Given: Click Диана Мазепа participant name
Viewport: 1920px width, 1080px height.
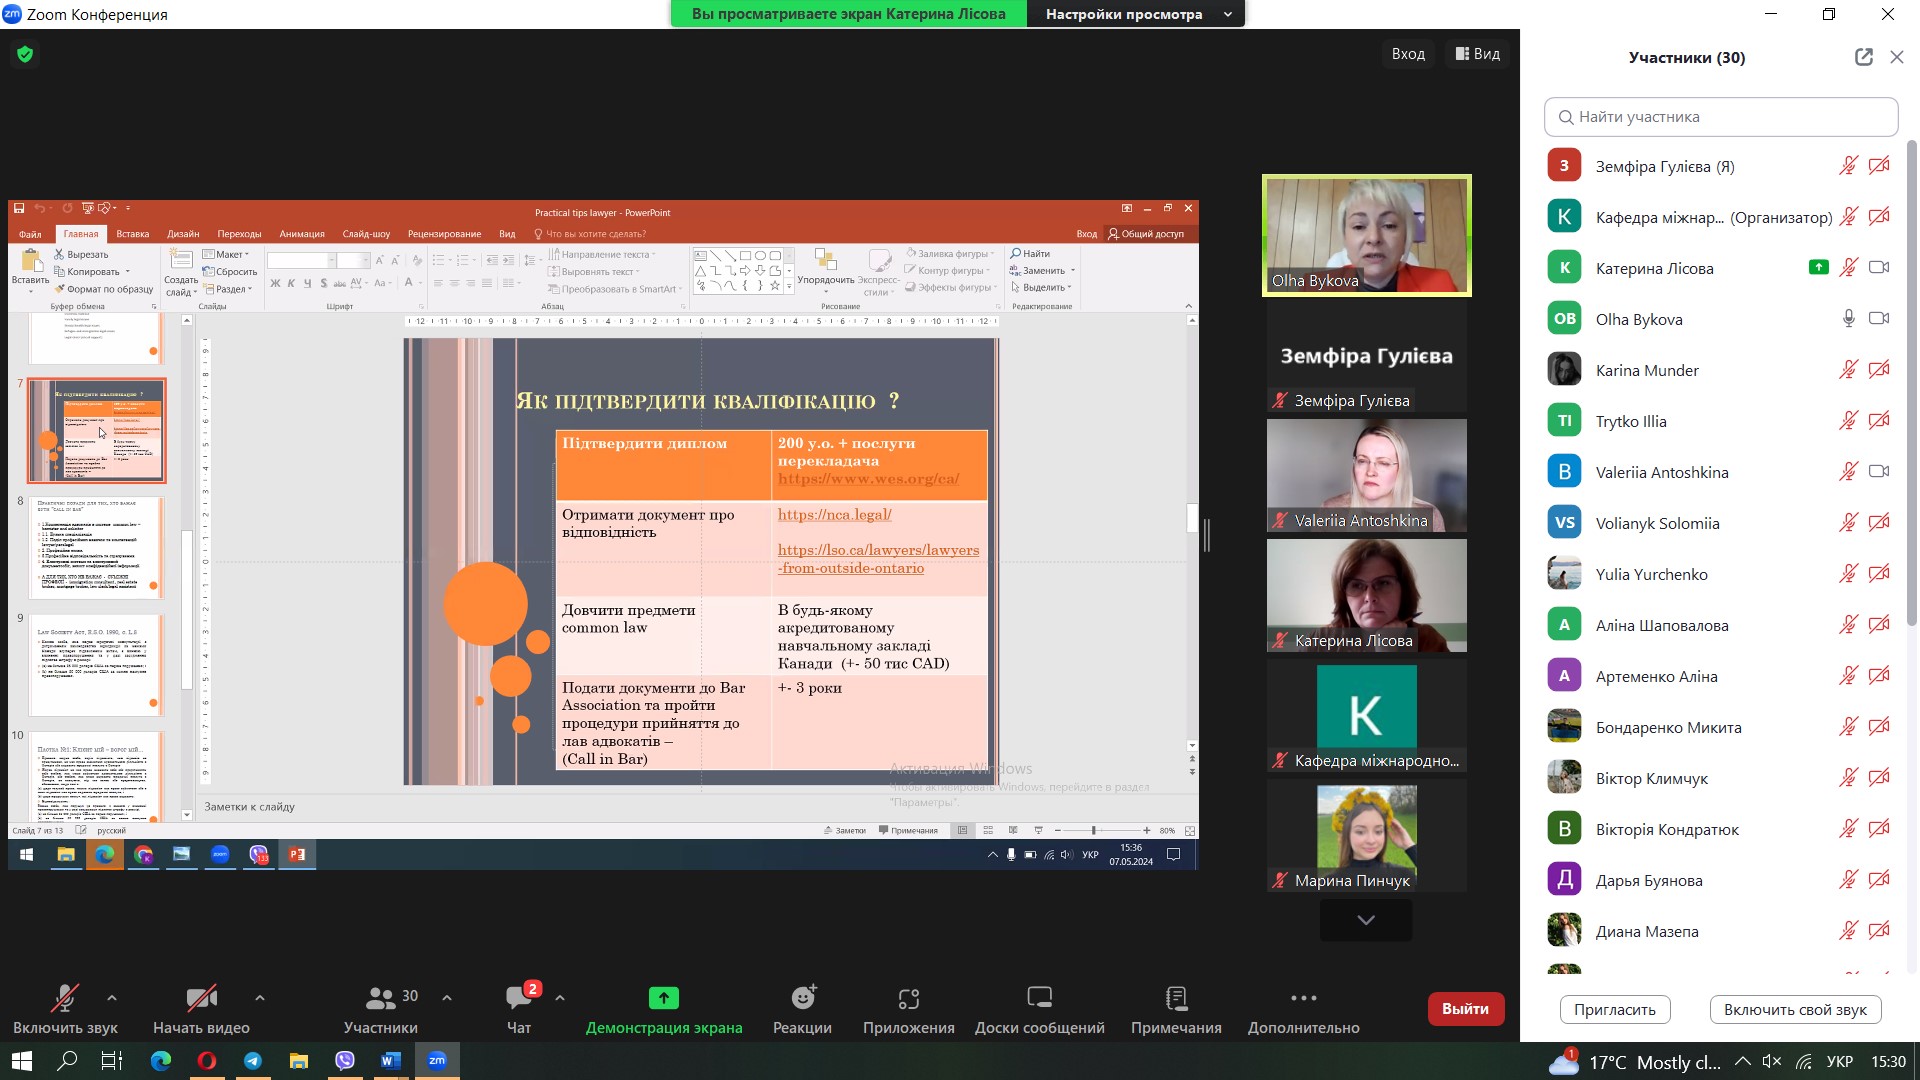Looking at the screenshot, I should [x=1647, y=931].
